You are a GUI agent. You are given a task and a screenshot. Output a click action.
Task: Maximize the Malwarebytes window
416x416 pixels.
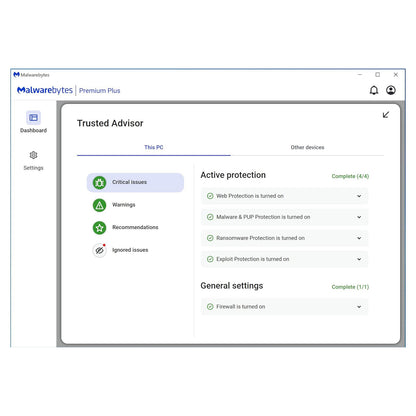point(378,75)
